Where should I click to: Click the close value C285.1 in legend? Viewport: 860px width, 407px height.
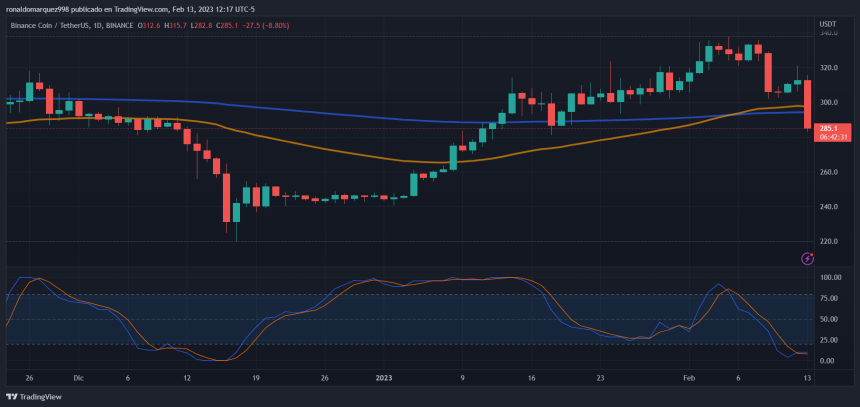[x=227, y=25]
